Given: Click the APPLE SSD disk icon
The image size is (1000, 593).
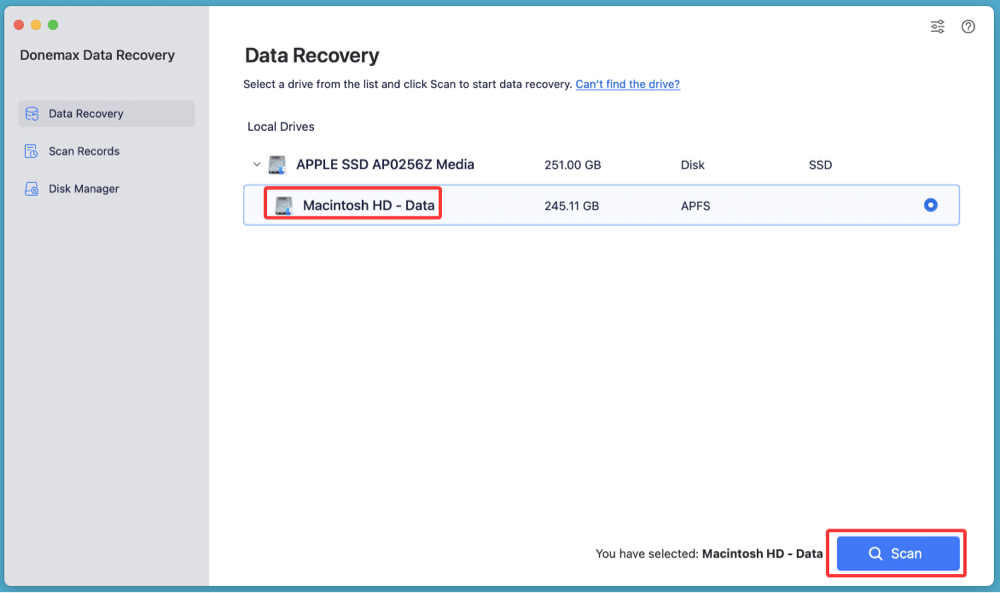Looking at the screenshot, I should coord(275,164).
